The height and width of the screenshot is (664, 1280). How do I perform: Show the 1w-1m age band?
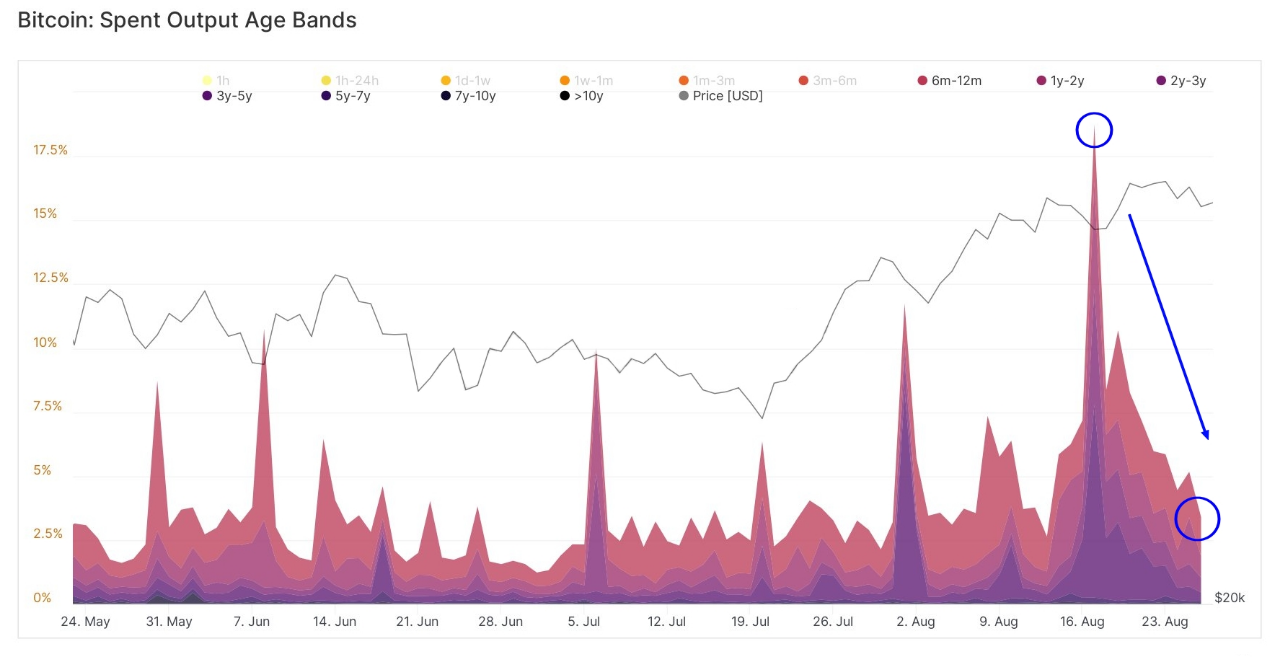coord(586,80)
